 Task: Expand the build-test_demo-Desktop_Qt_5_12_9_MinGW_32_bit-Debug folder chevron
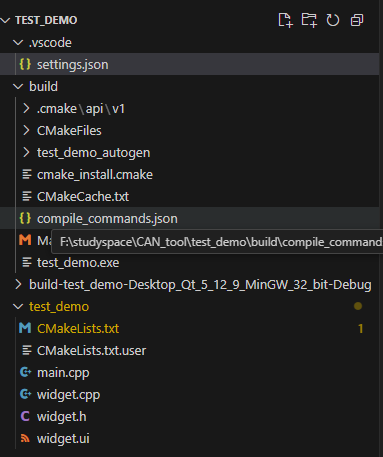pos(18,284)
